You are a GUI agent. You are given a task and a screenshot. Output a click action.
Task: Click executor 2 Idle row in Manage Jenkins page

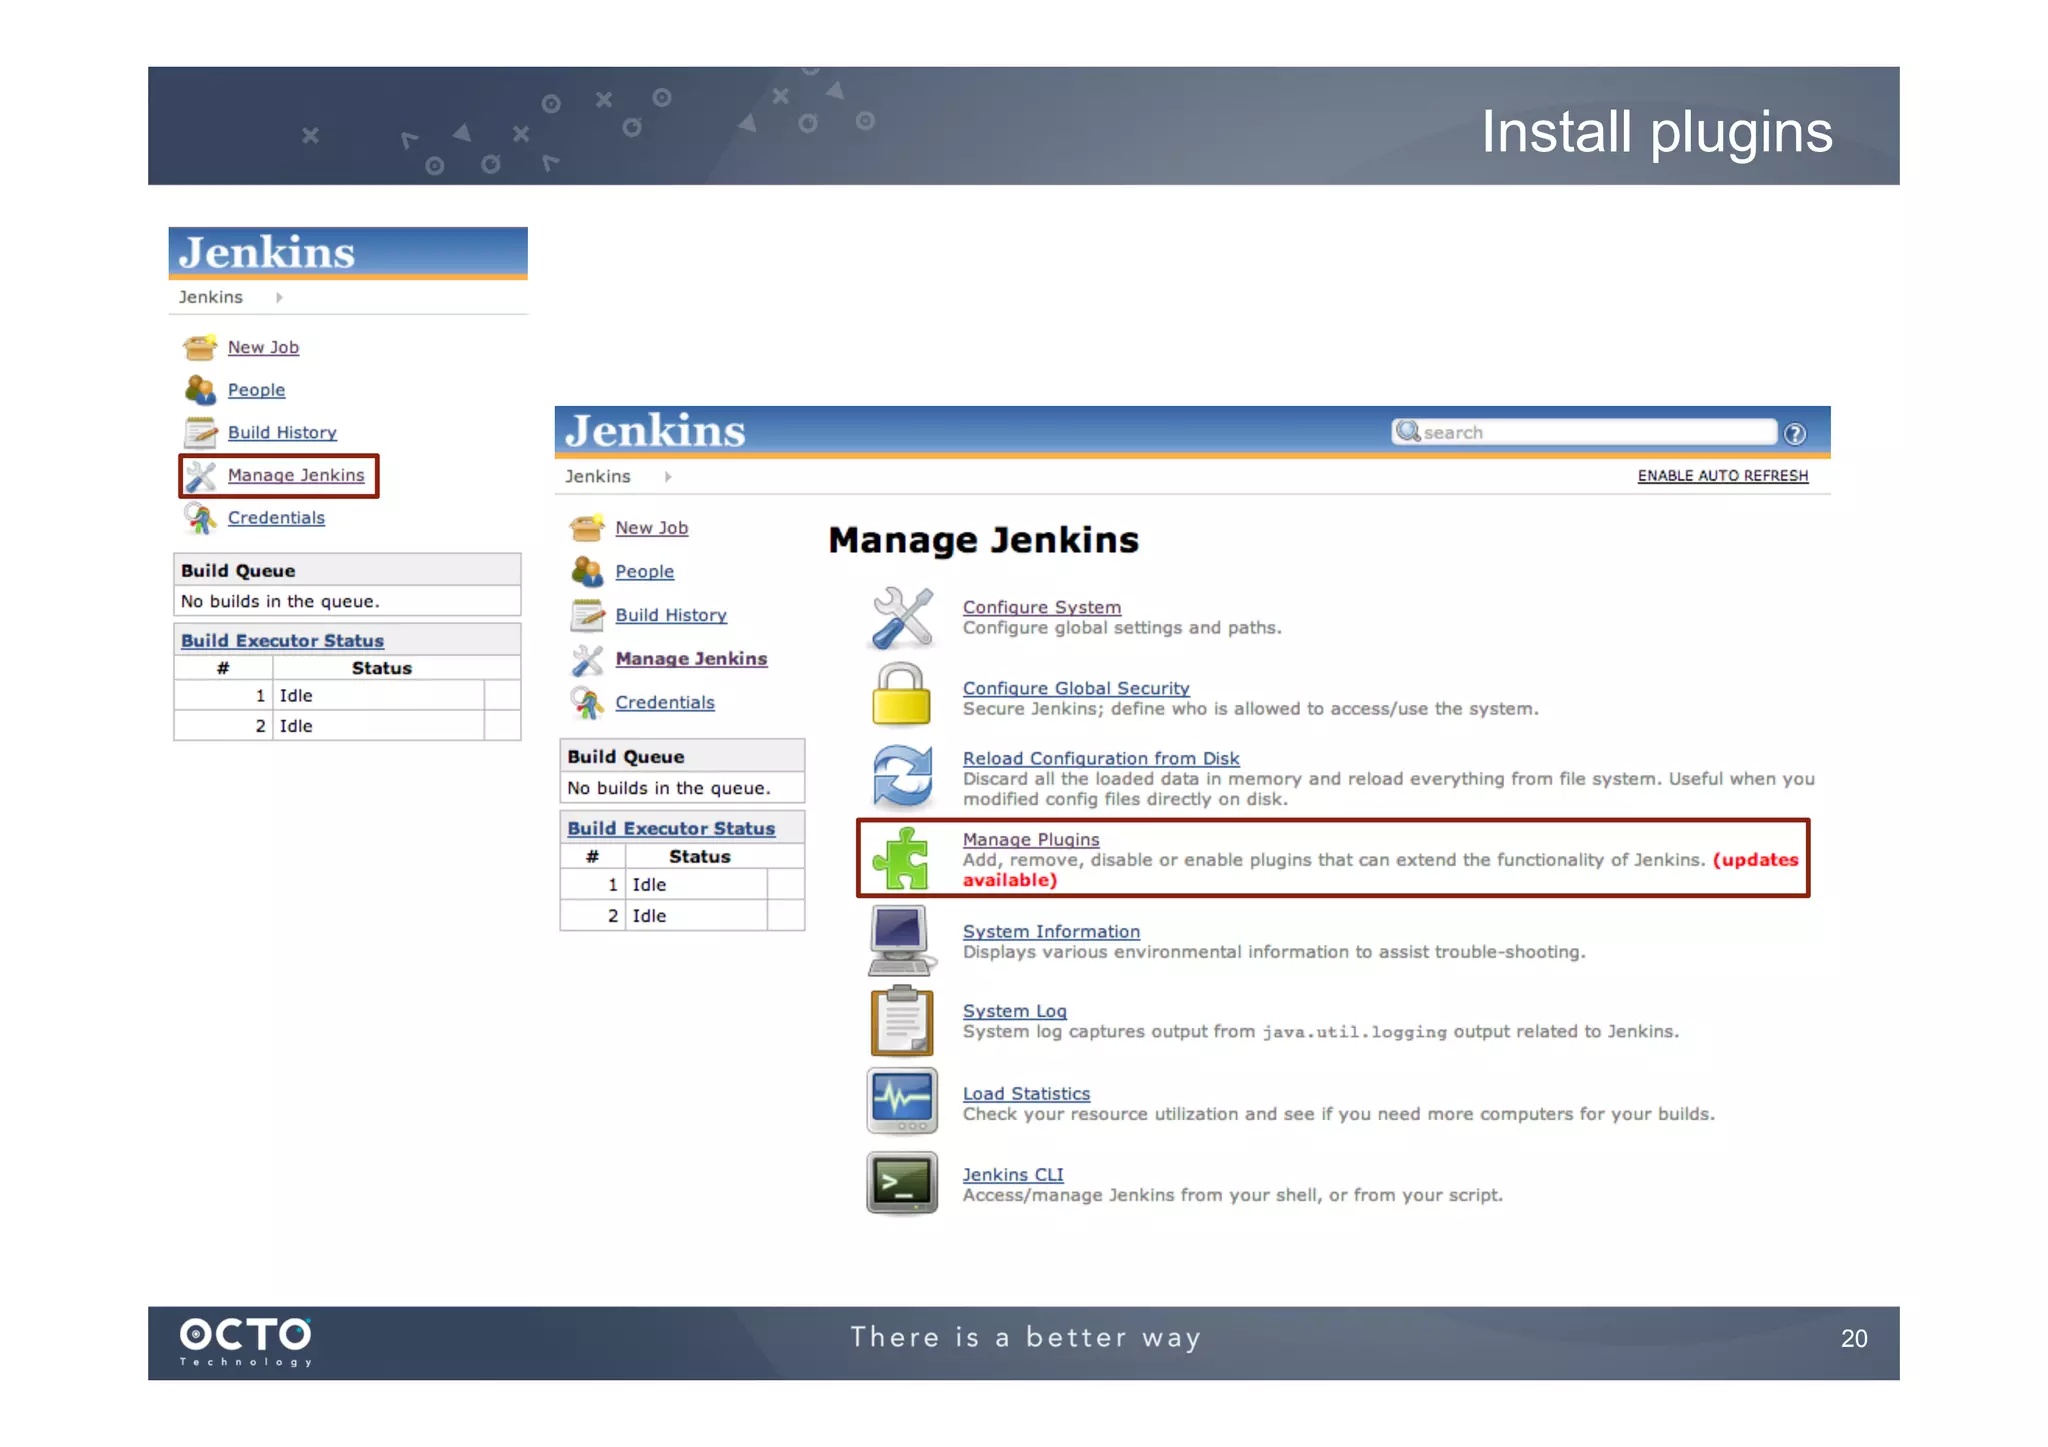pyautogui.click(x=682, y=916)
